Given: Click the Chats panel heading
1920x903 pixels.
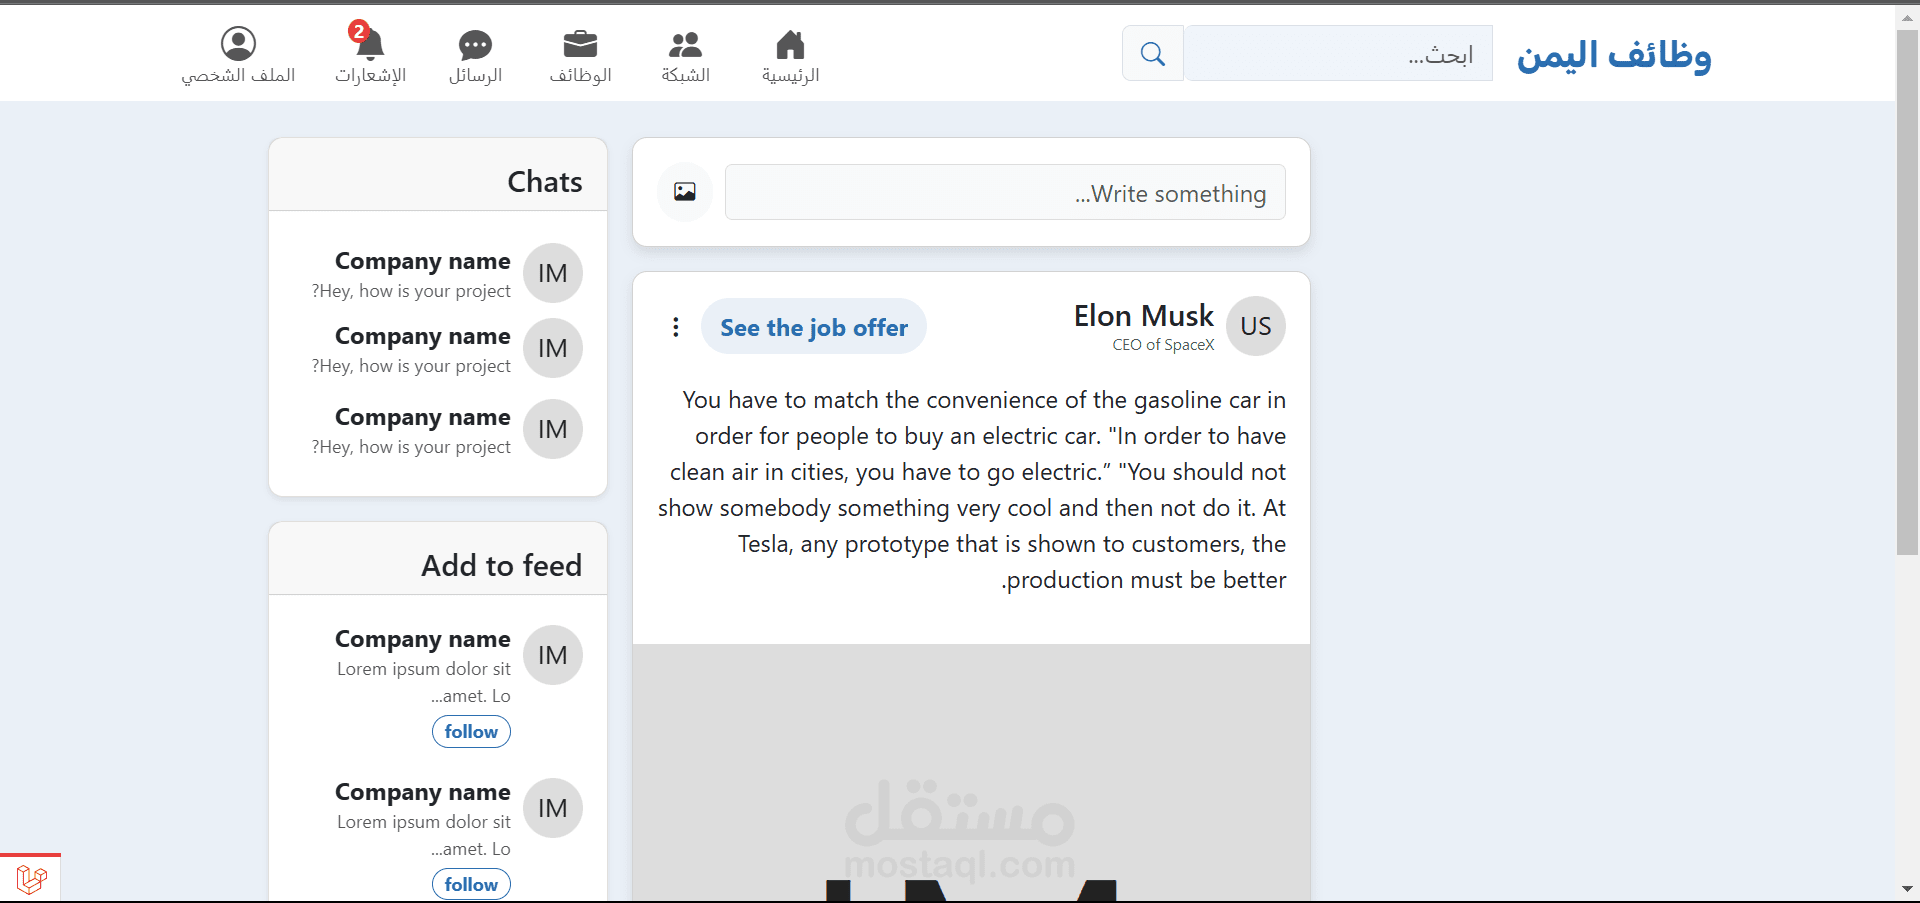Looking at the screenshot, I should [545, 182].
